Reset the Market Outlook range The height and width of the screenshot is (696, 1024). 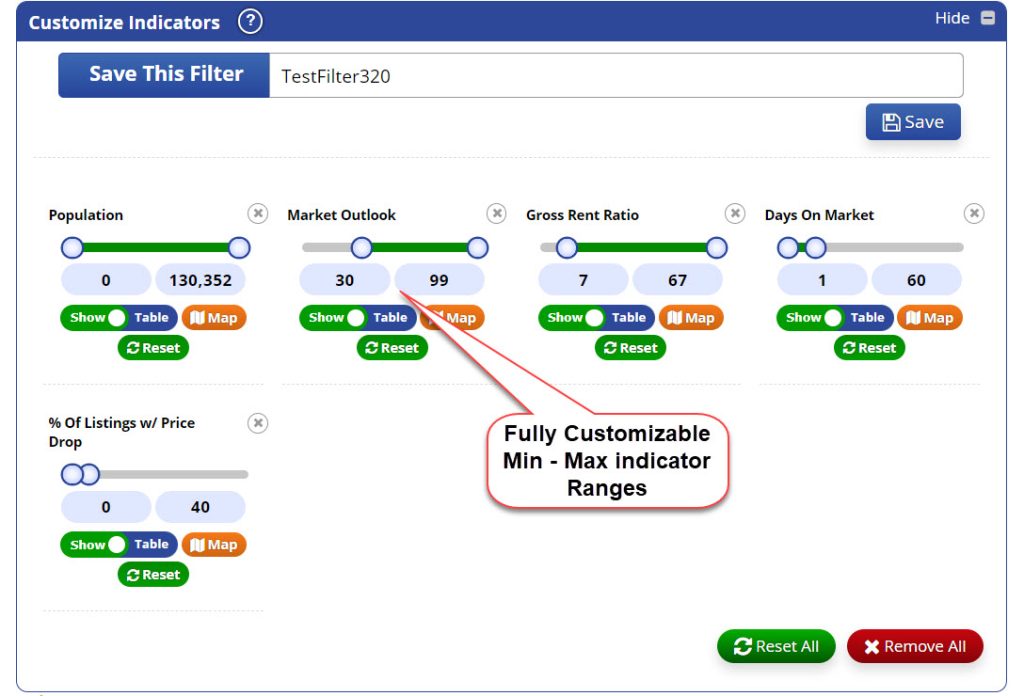point(392,348)
